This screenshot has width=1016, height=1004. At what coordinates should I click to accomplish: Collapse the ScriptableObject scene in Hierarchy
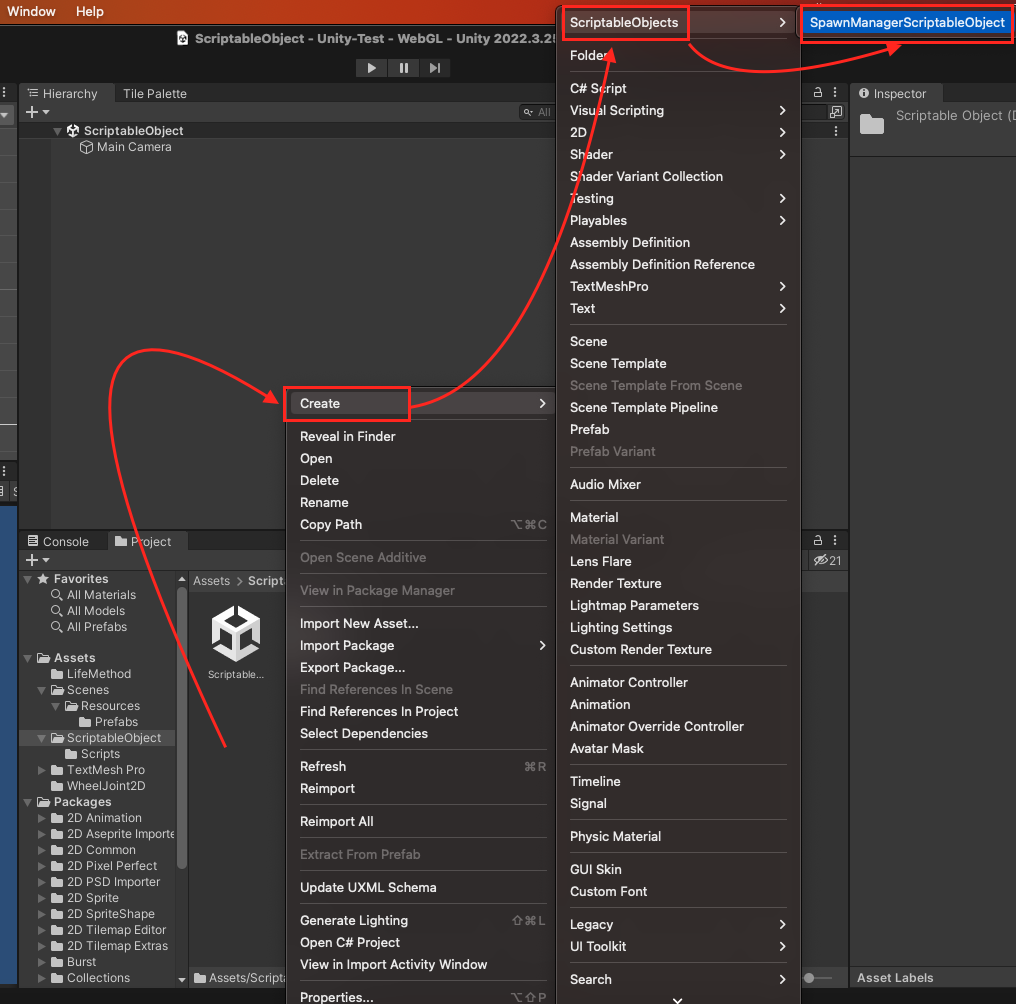[x=57, y=131]
